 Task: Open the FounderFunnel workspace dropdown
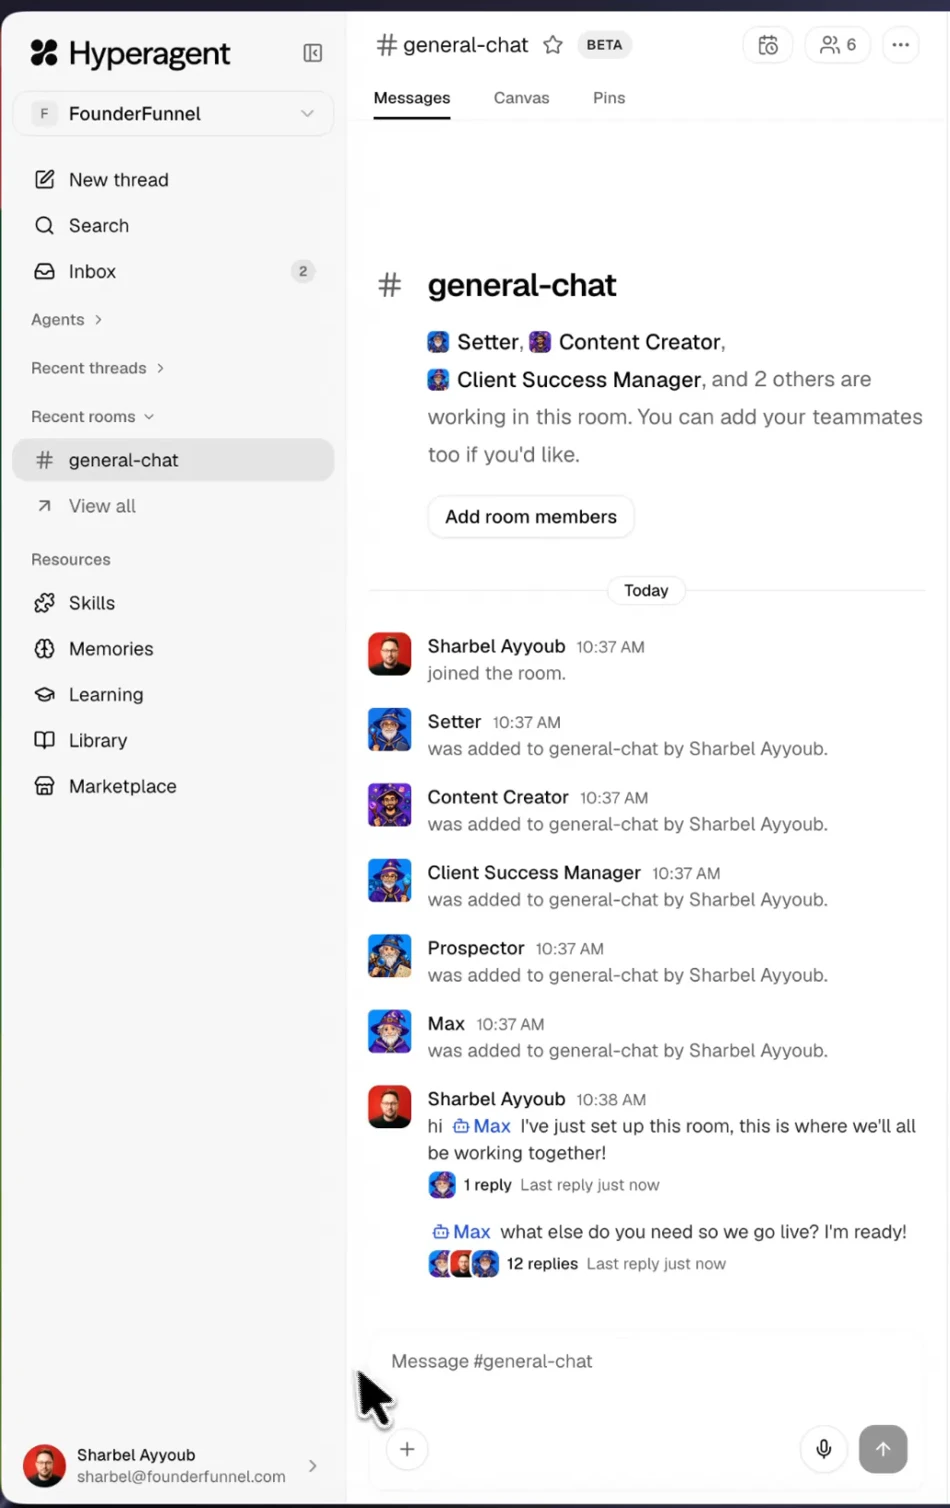(173, 114)
